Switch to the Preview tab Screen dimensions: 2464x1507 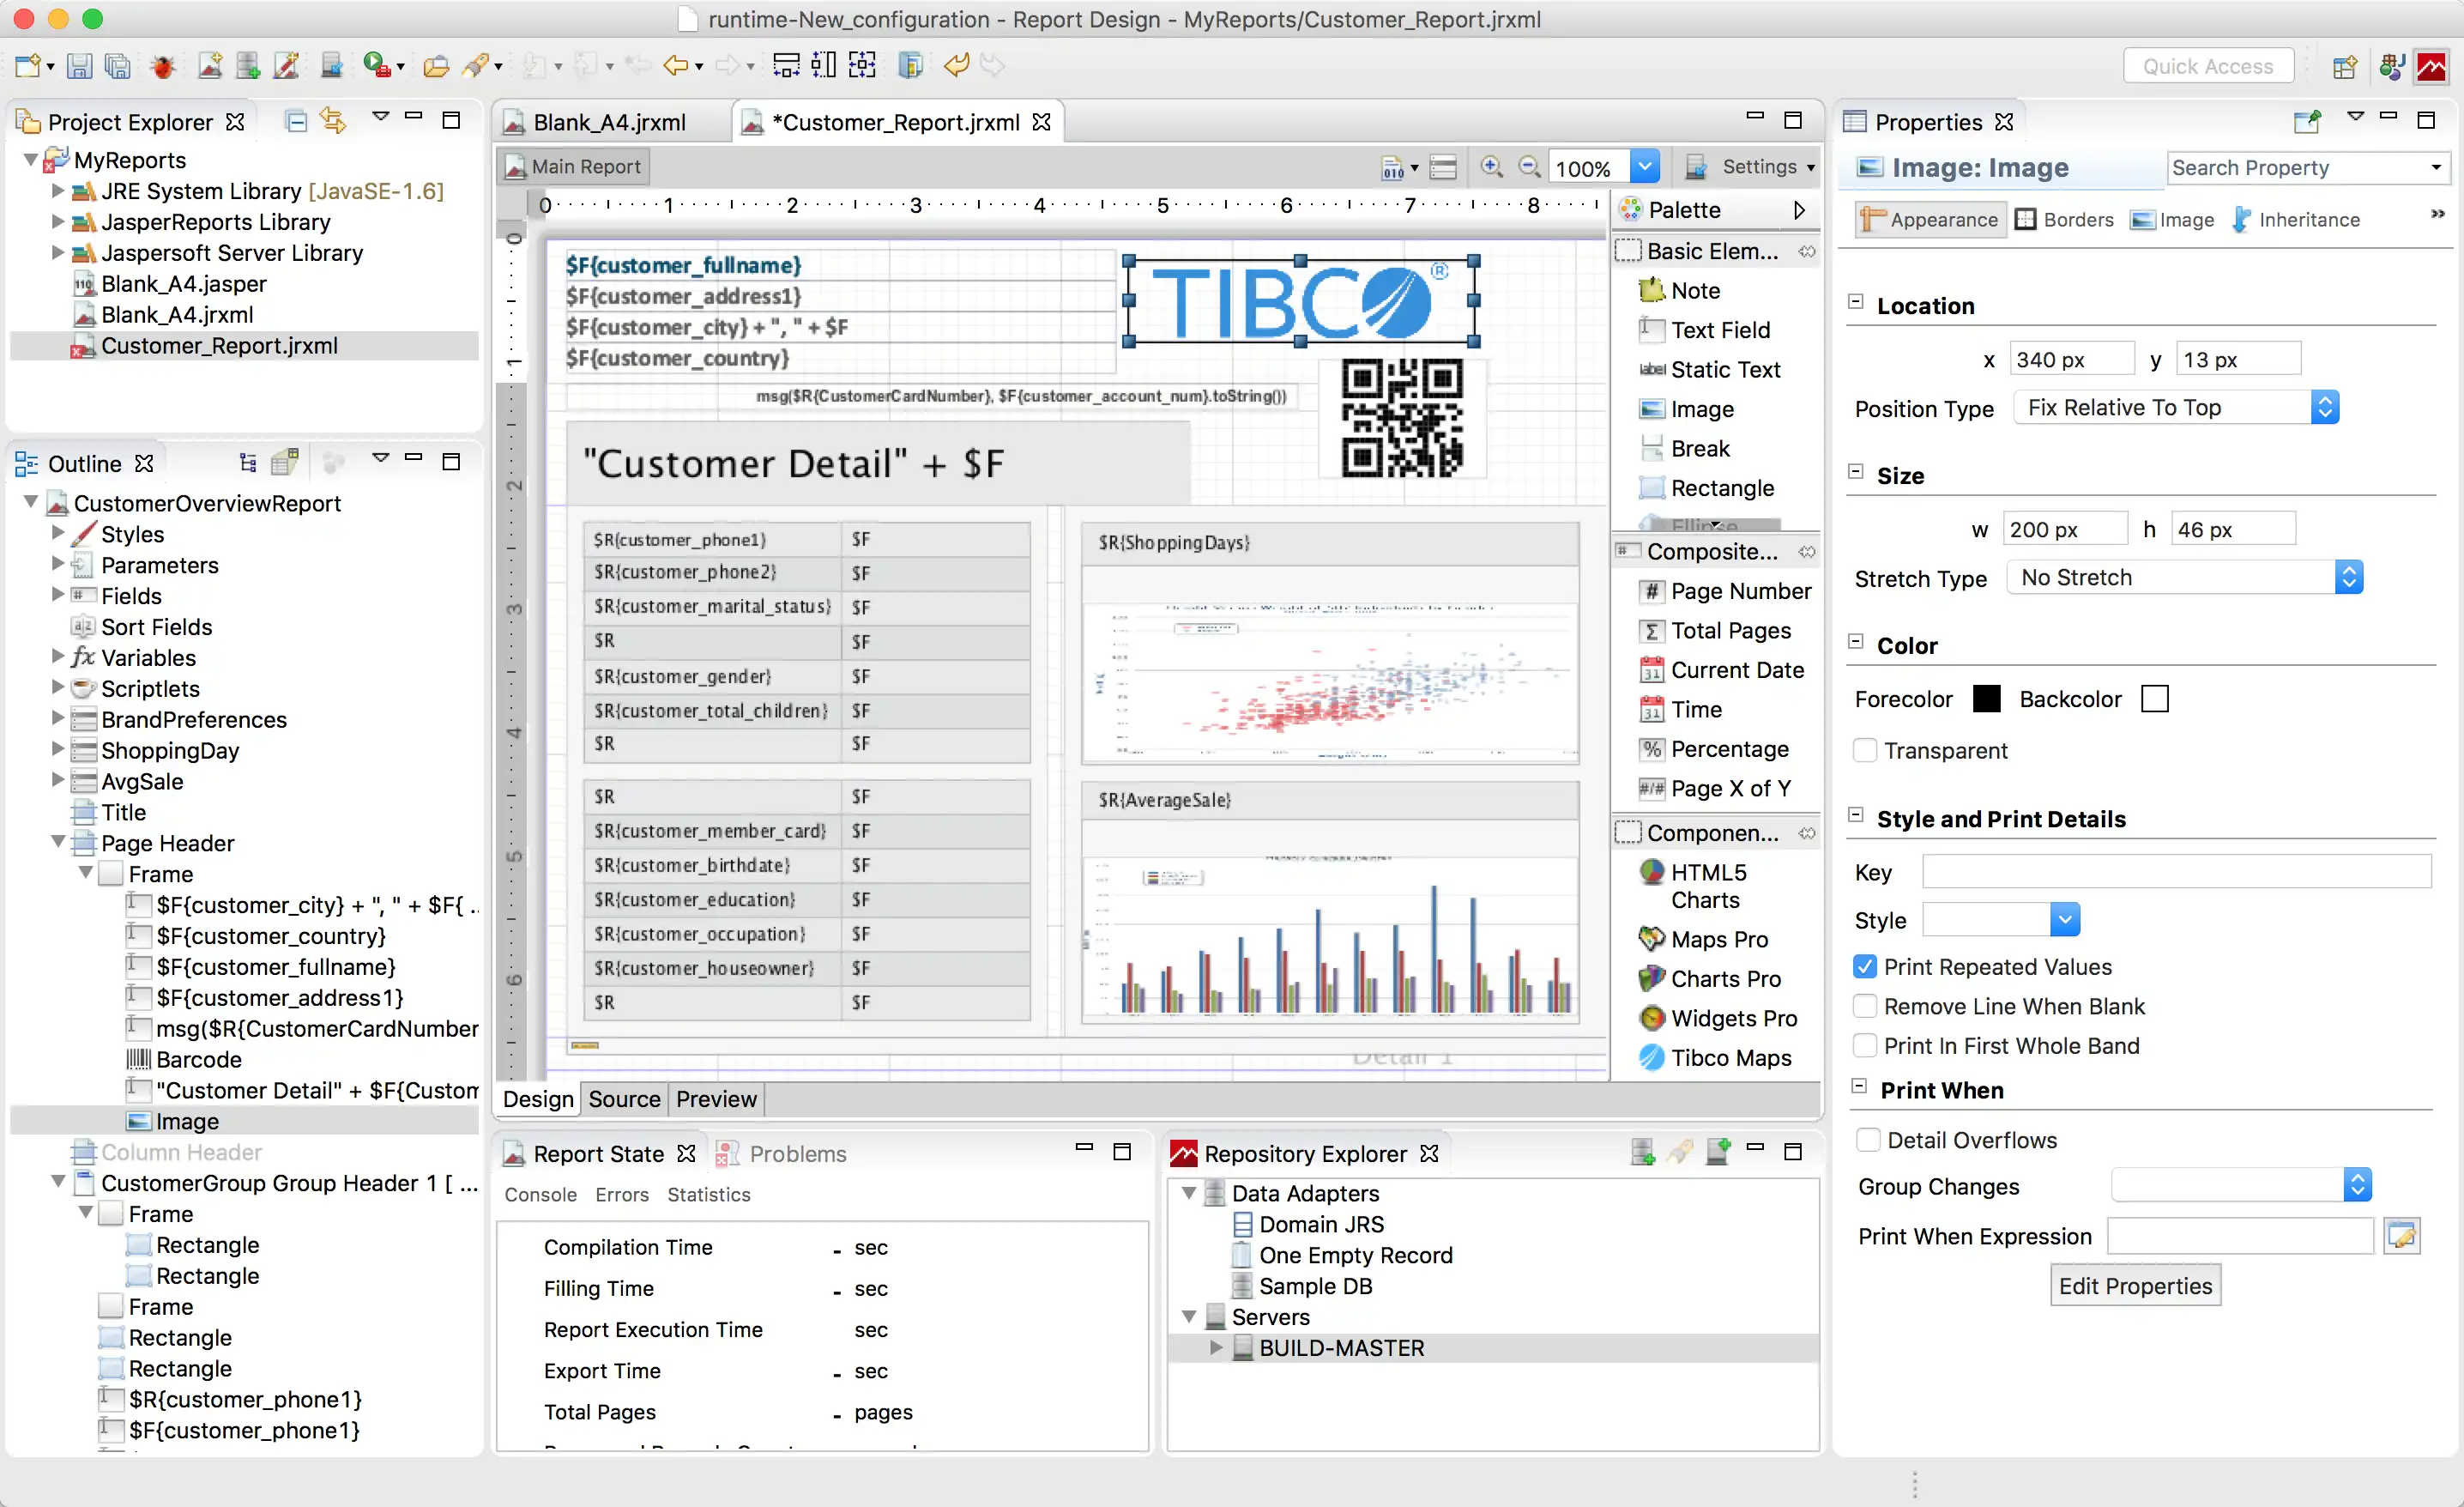[x=715, y=1099]
